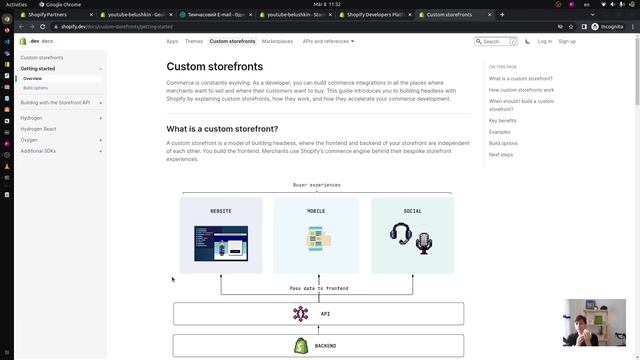Click the address bar URL

click(x=117, y=27)
